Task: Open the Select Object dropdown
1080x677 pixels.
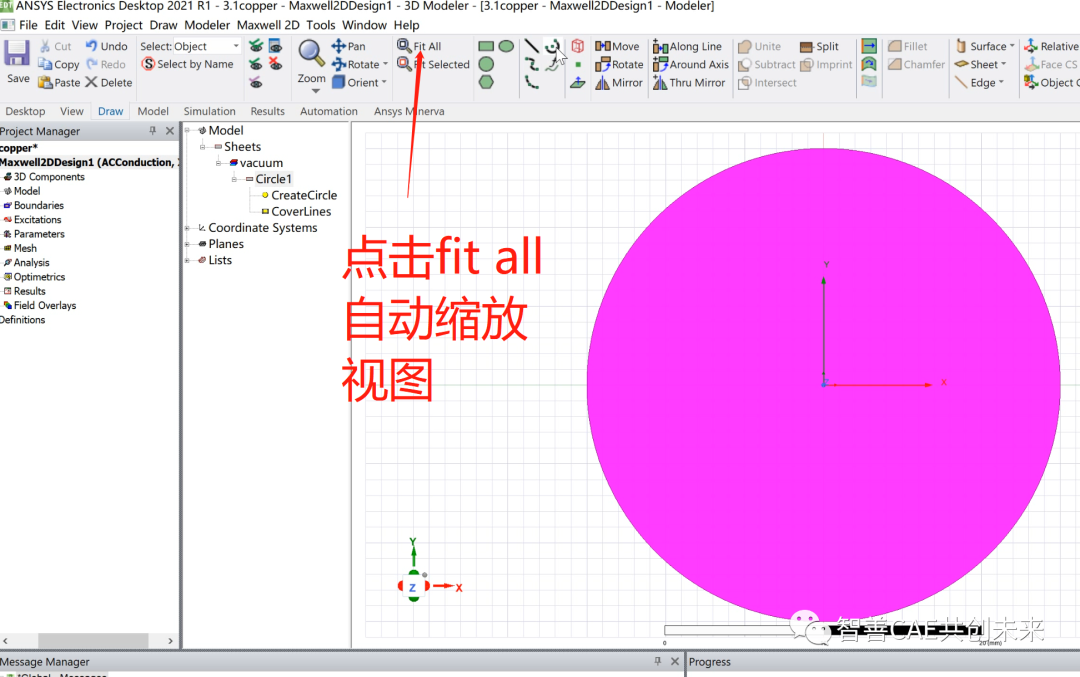Action: click(x=234, y=45)
